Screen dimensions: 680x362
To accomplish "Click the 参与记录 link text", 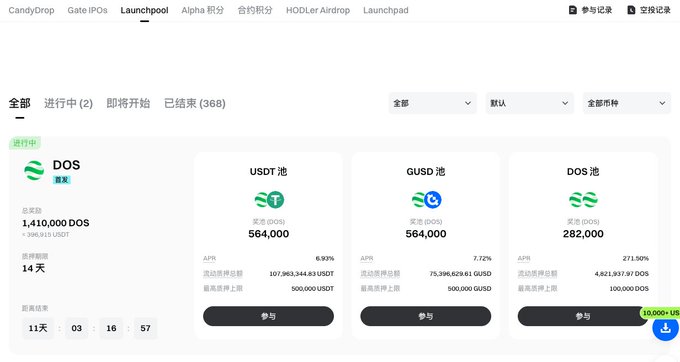I will [597, 10].
